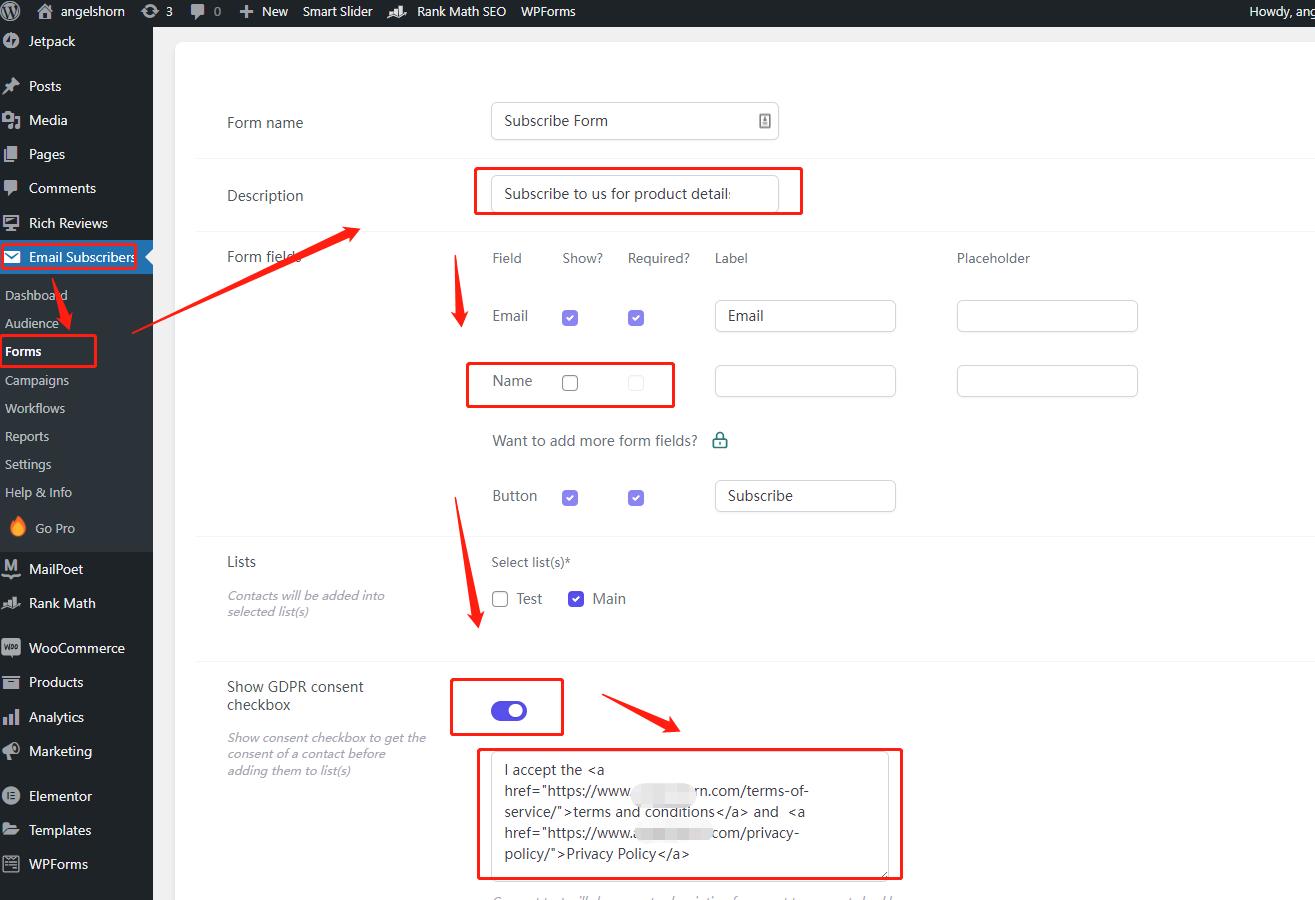
Task: Click the Pages icon in sidebar
Action: click(11, 154)
